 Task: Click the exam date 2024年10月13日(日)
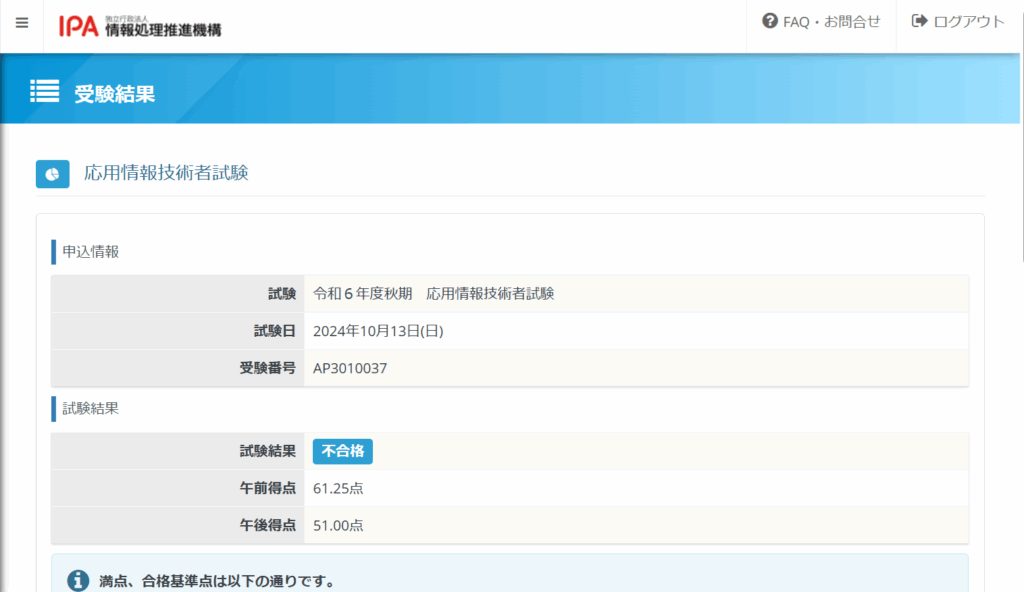click(x=378, y=331)
